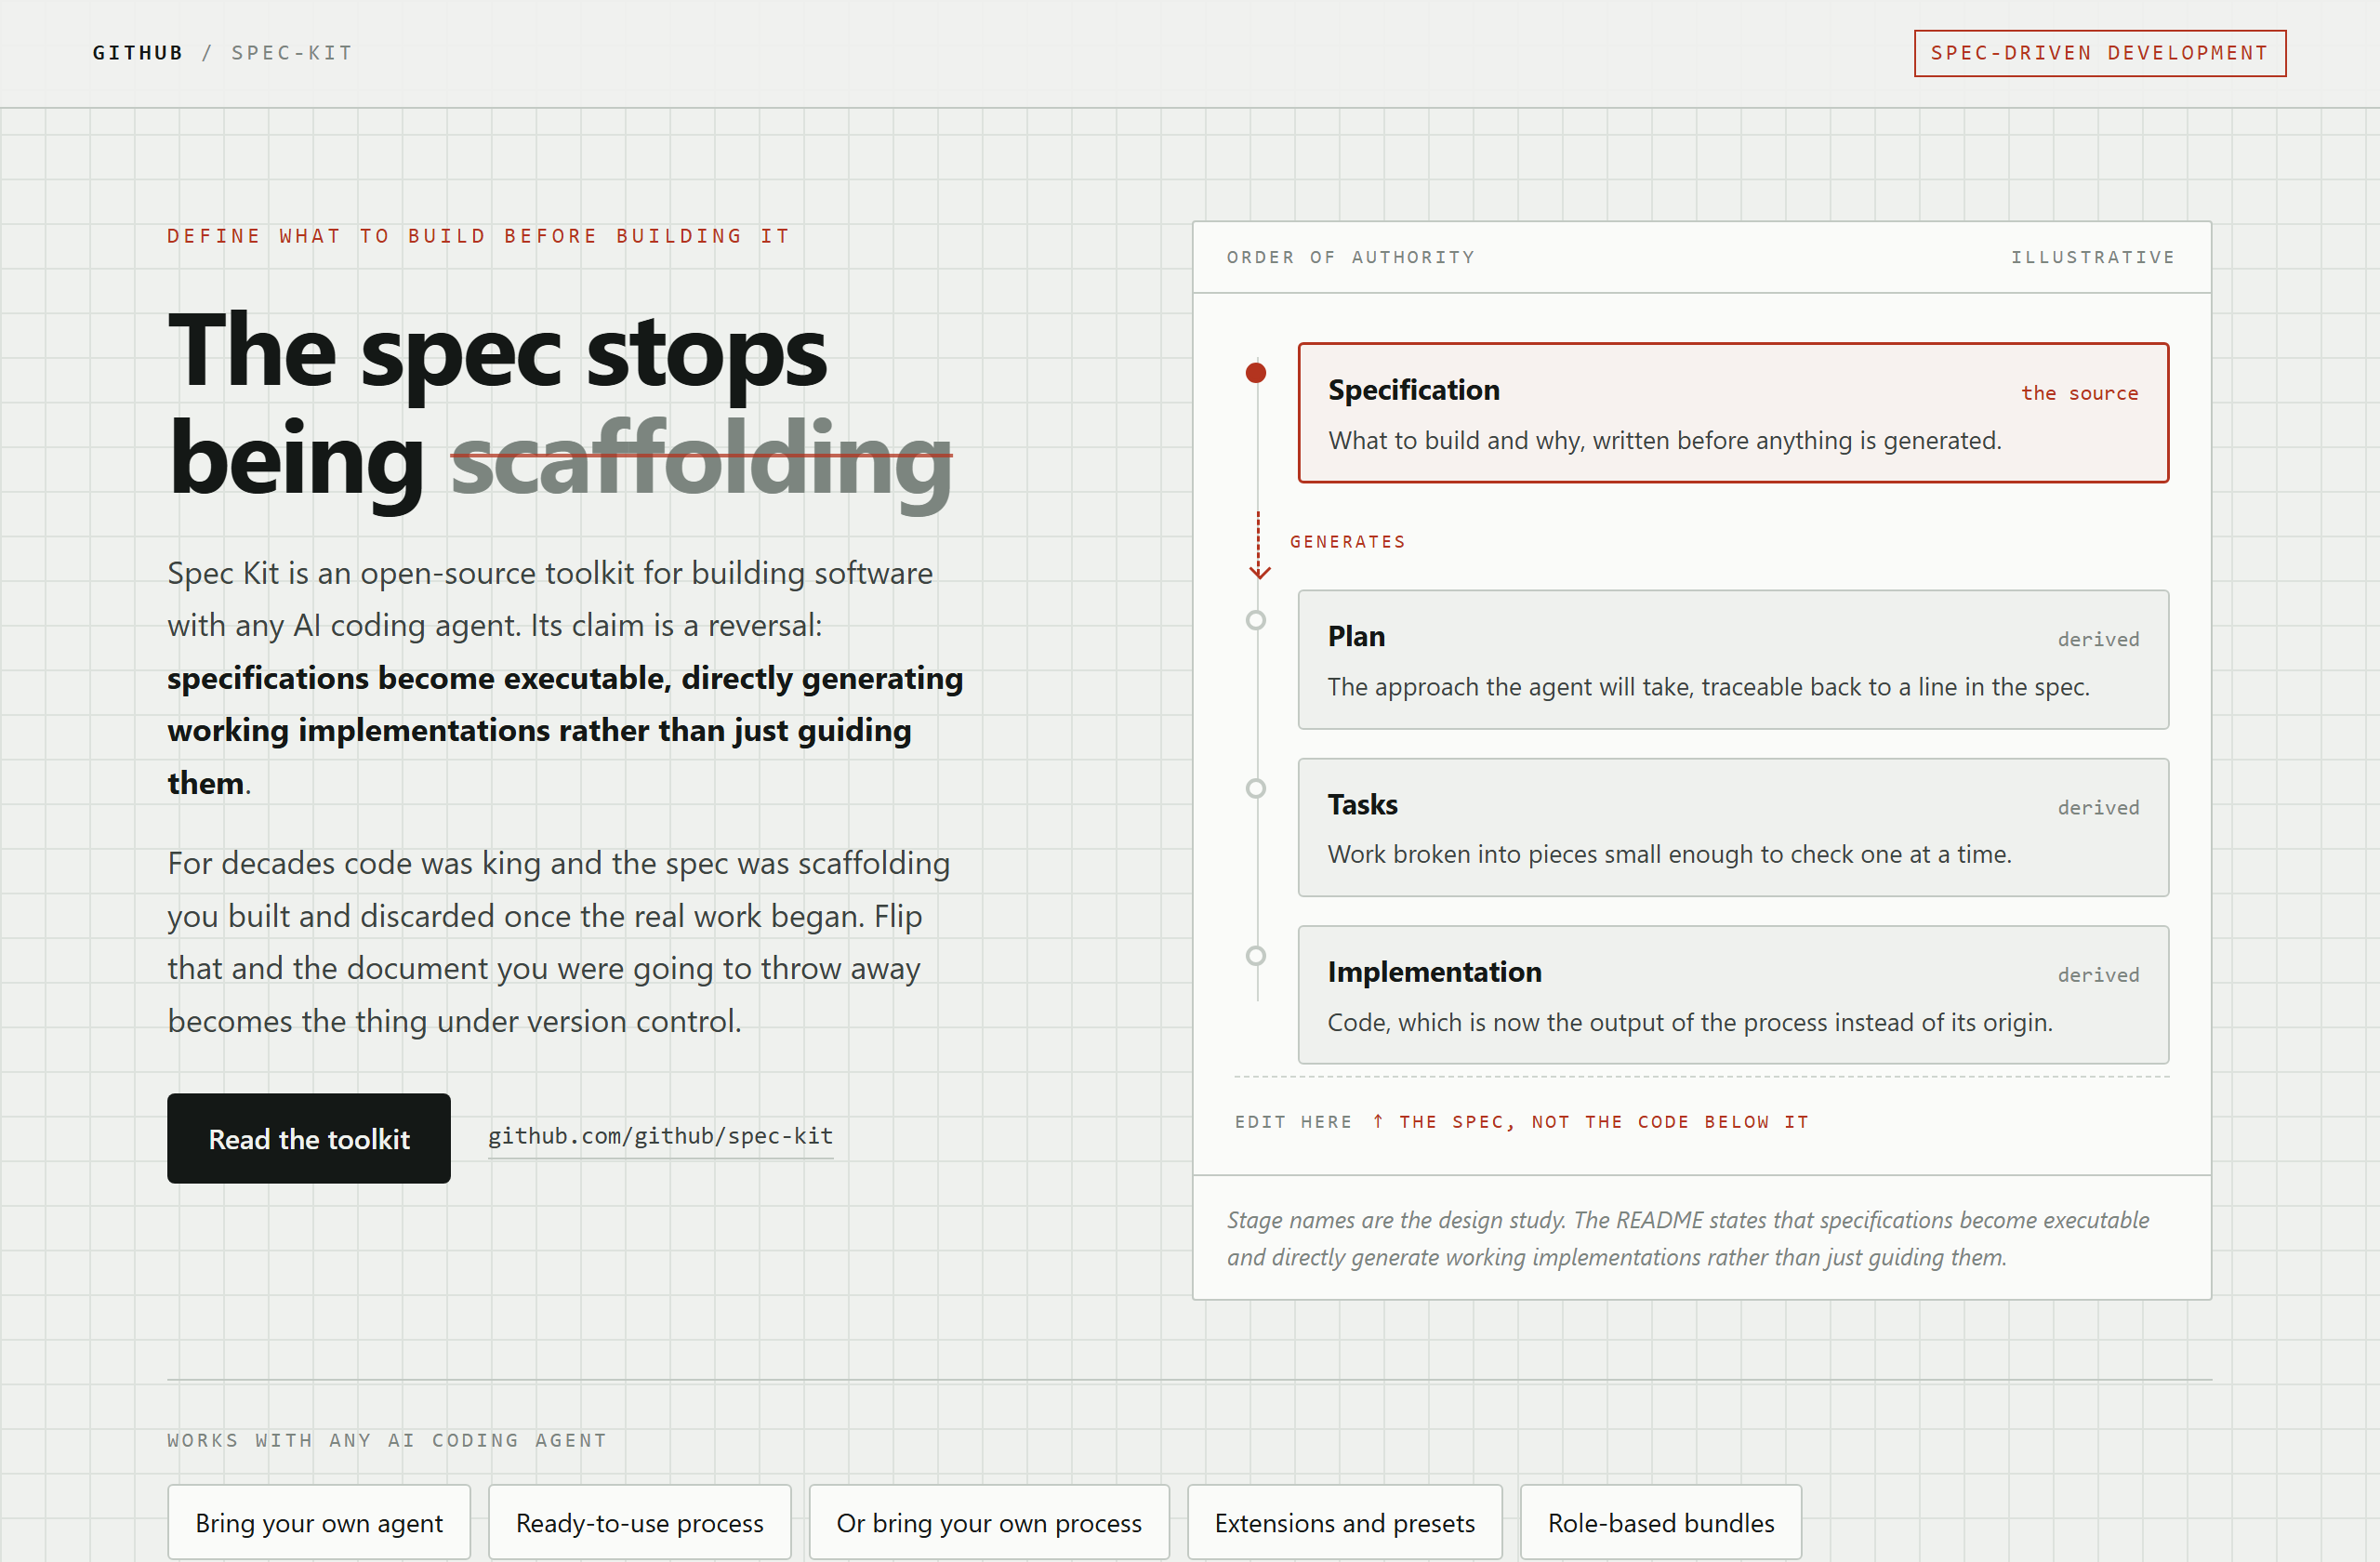Image resolution: width=2380 pixels, height=1562 pixels.
Task: Click the hollow timeline dot beside Tasks
Action: (1256, 788)
